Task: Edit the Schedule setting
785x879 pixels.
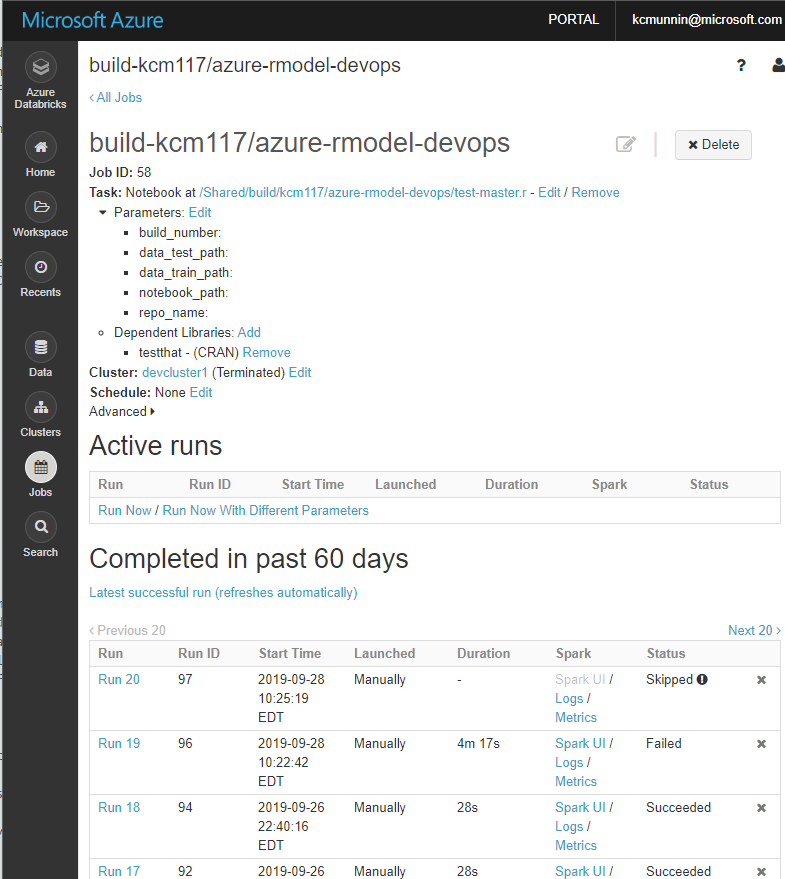Action: pyautogui.click(x=201, y=392)
